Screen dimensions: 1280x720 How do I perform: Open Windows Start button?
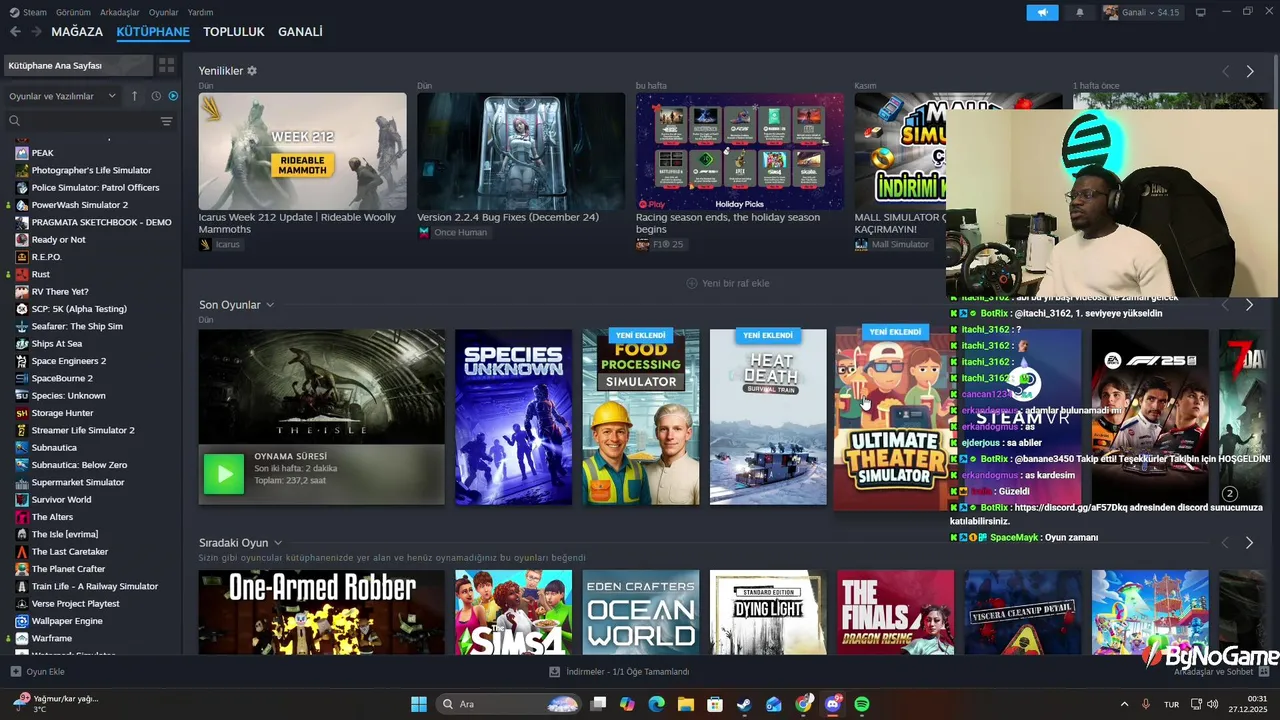[419, 704]
